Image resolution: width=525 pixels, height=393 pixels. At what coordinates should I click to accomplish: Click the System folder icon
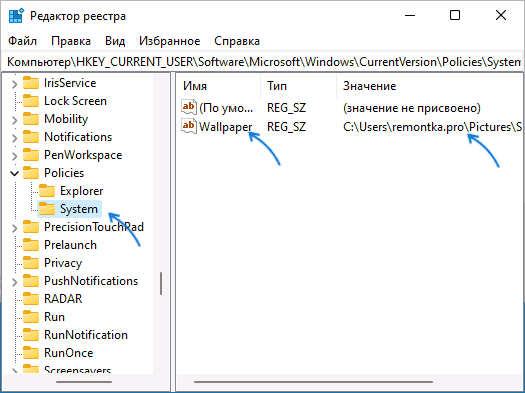point(47,209)
